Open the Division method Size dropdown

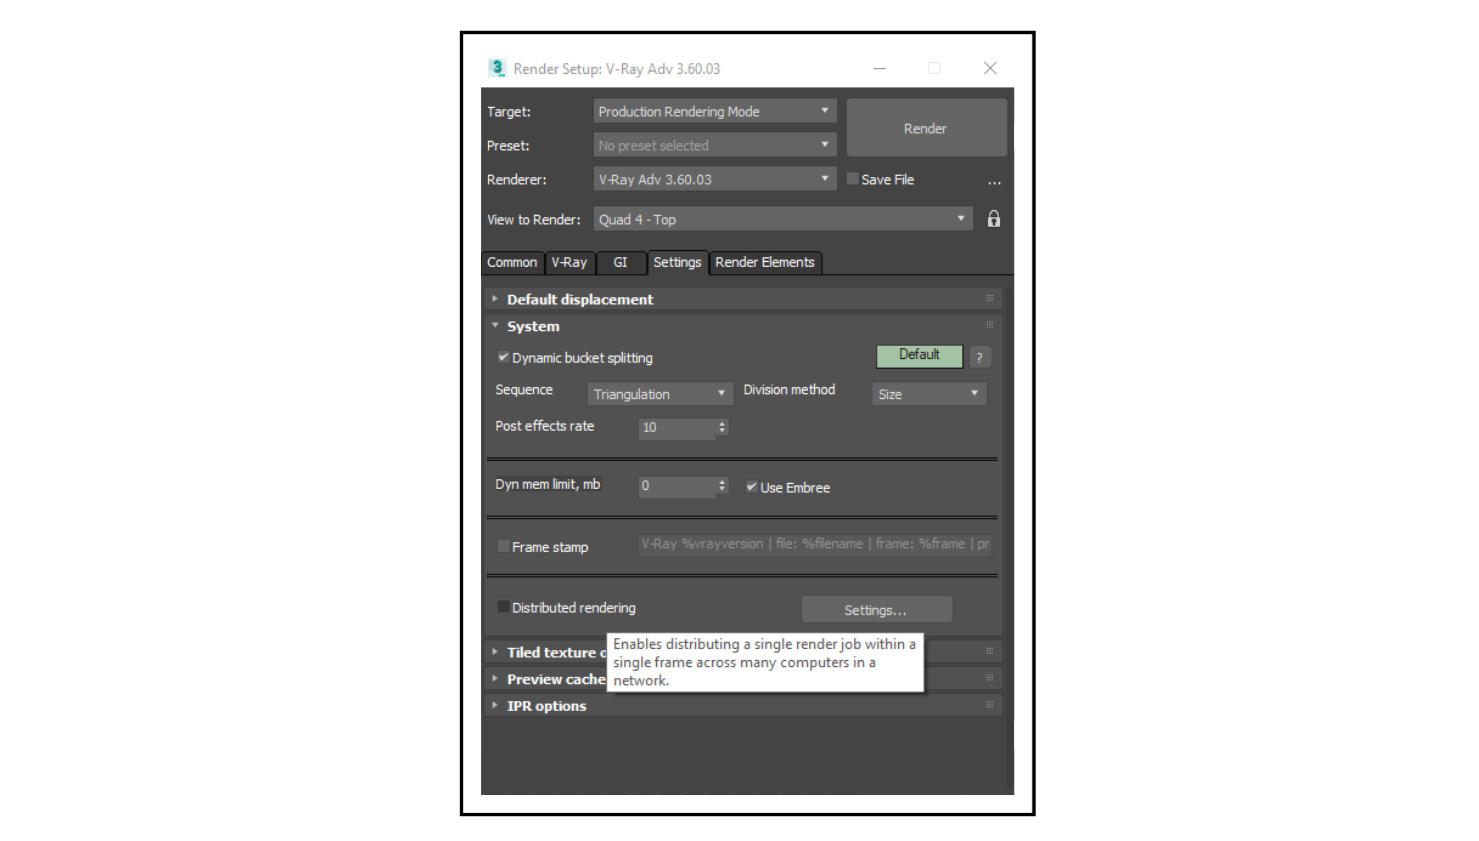click(929, 394)
